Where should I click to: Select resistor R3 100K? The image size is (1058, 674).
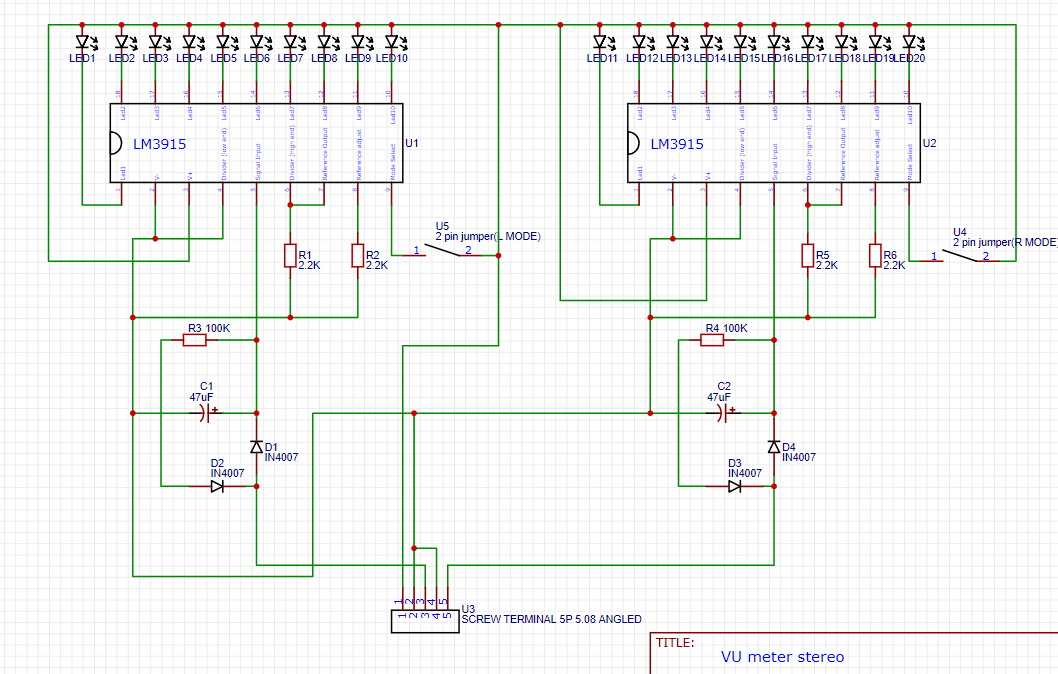coord(193,340)
